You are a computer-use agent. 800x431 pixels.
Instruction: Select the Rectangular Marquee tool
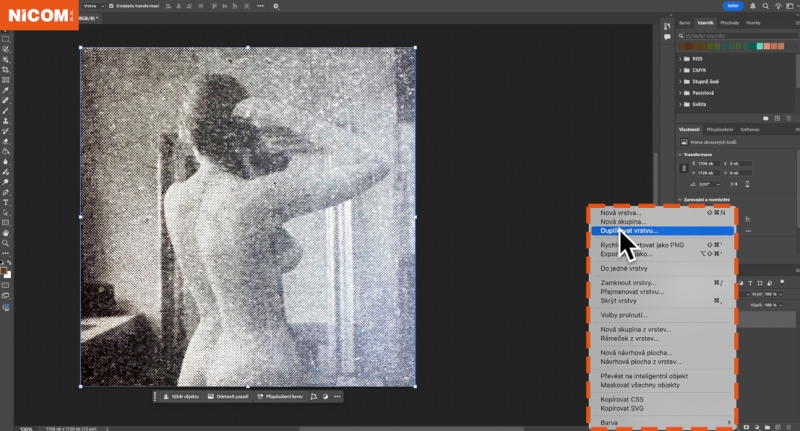coord(6,38)
